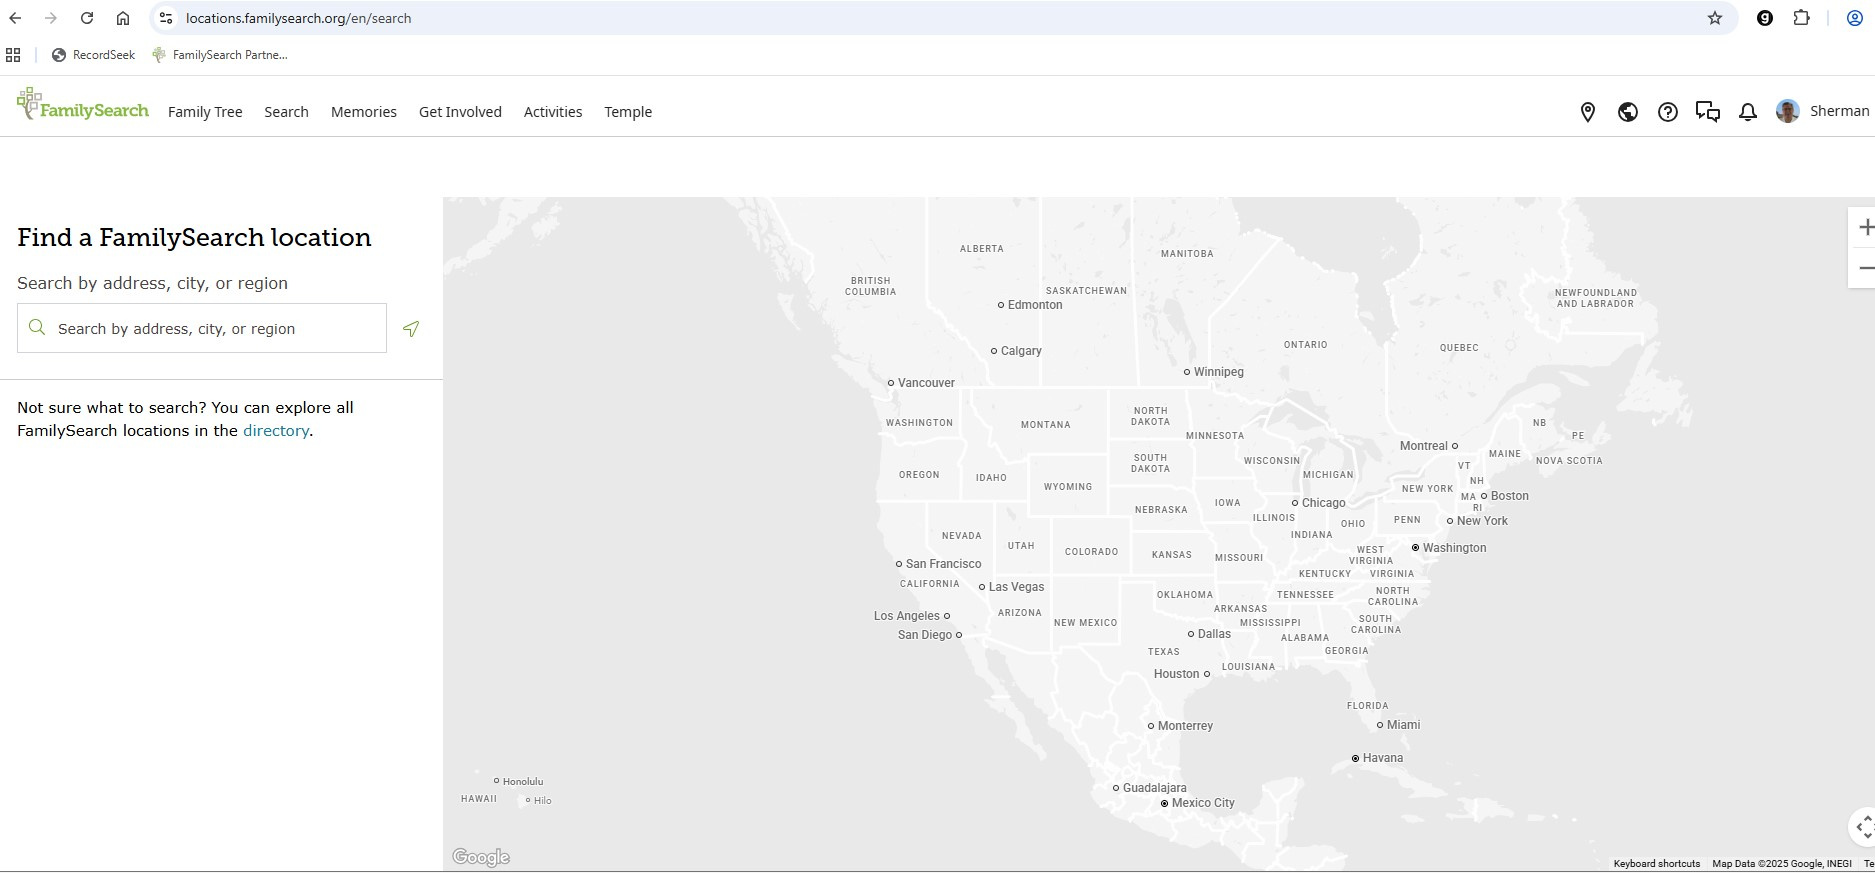Open the Family Tree menu
The image size is (1875, 873).
pos(205,112)
